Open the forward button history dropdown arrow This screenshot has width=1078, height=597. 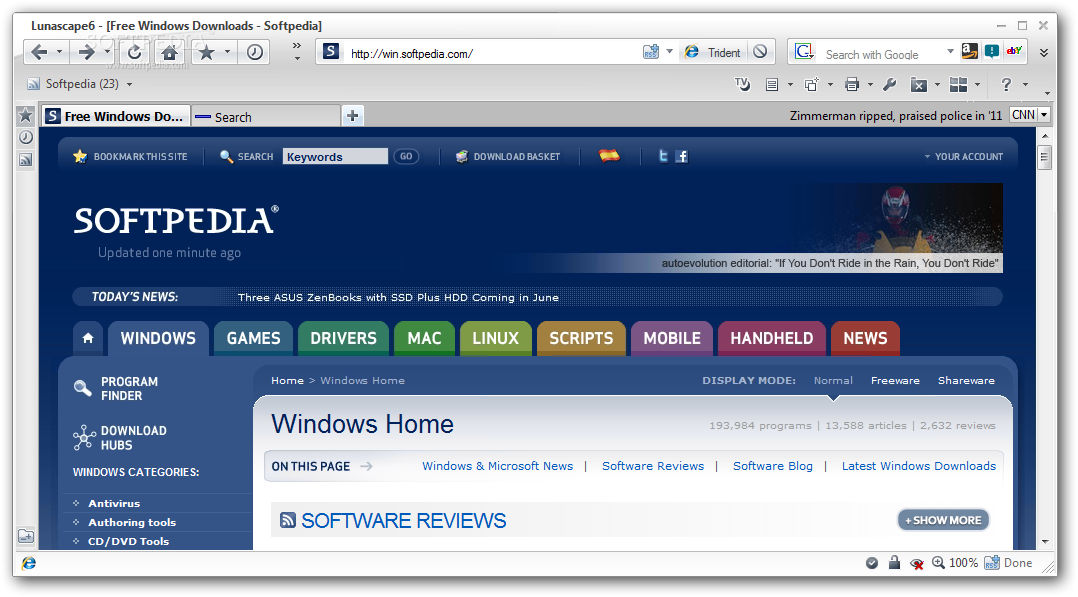click(107, 52)
